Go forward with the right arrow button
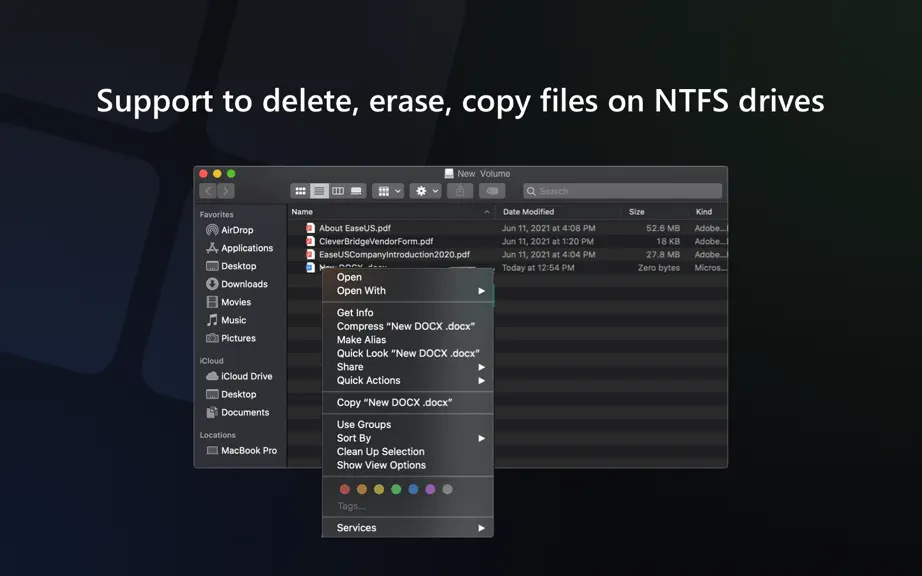This screenshot has height=576, width=922. pyautogui.click(x=226, y=190)
